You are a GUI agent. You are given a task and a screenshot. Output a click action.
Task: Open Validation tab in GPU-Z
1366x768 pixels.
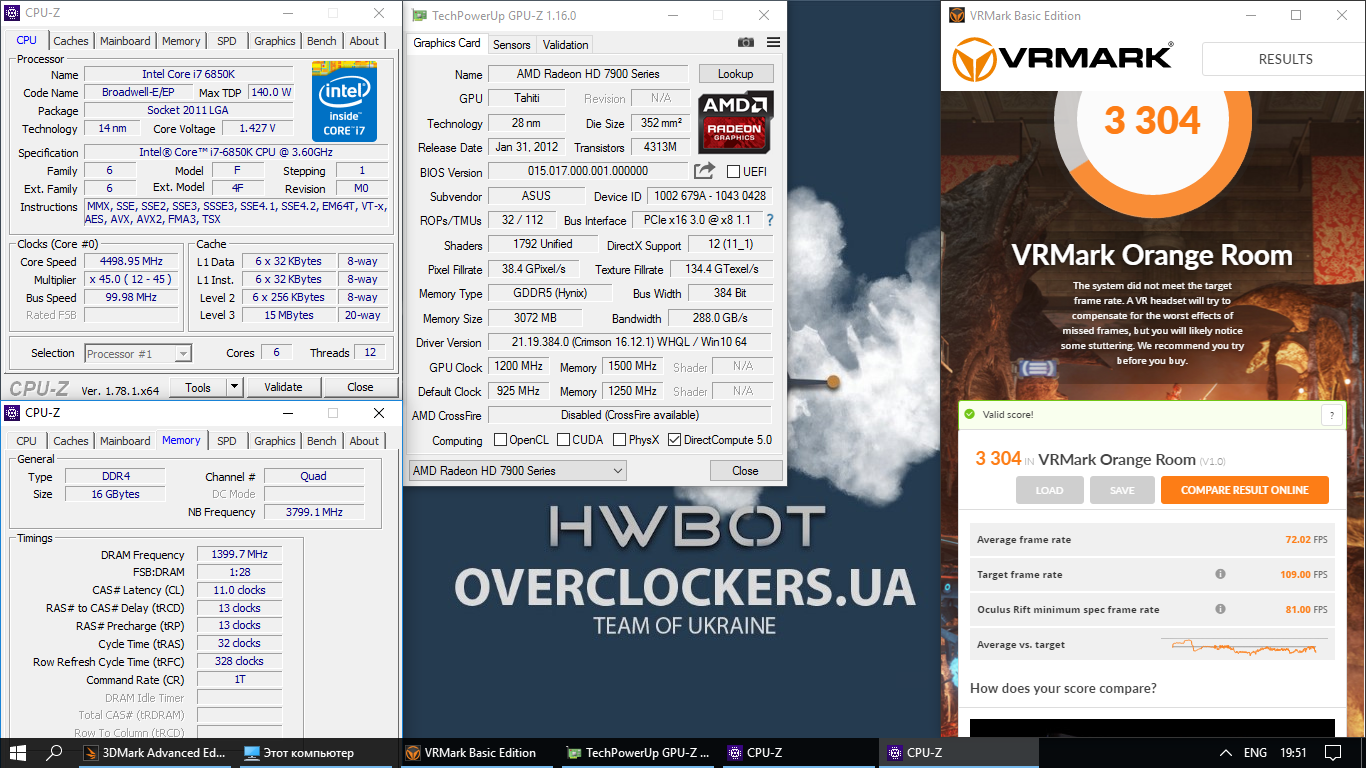pyautogui.click(x=566, y=44)
